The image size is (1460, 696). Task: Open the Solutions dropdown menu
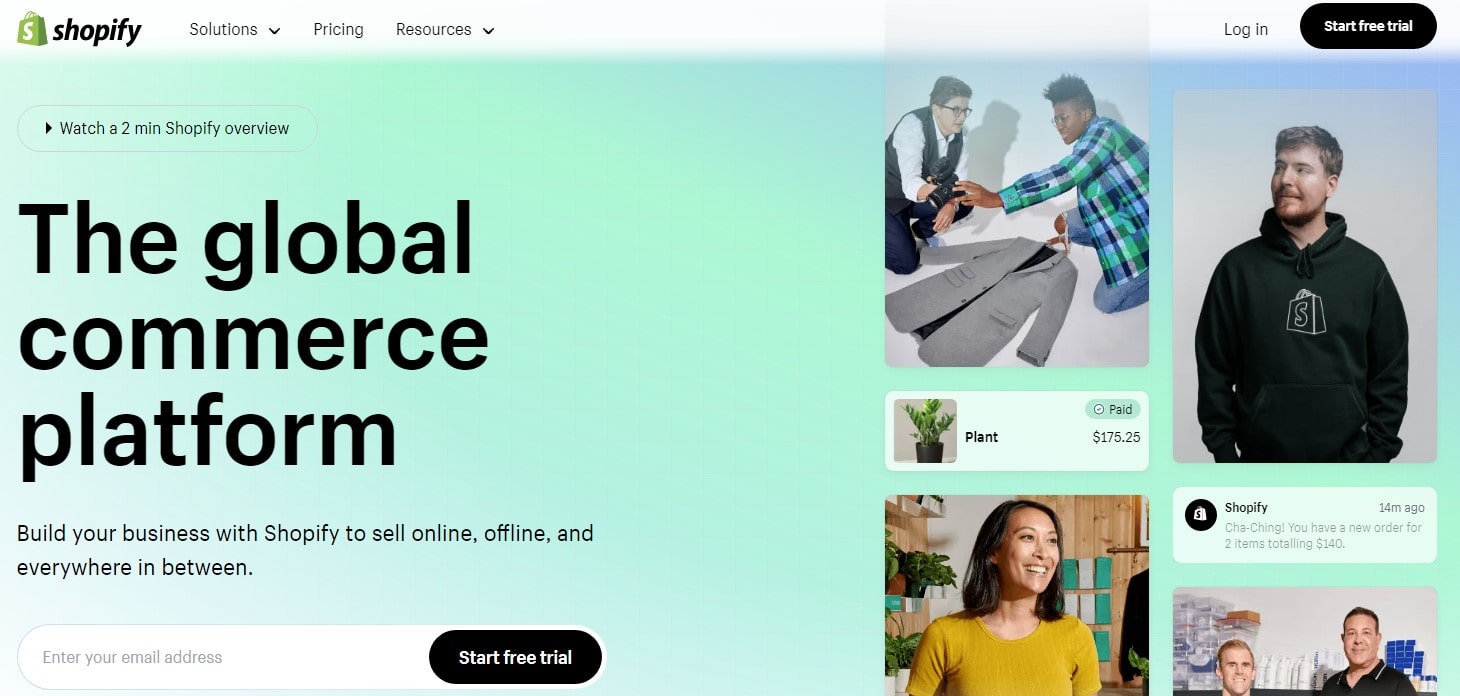click(235, 30)
